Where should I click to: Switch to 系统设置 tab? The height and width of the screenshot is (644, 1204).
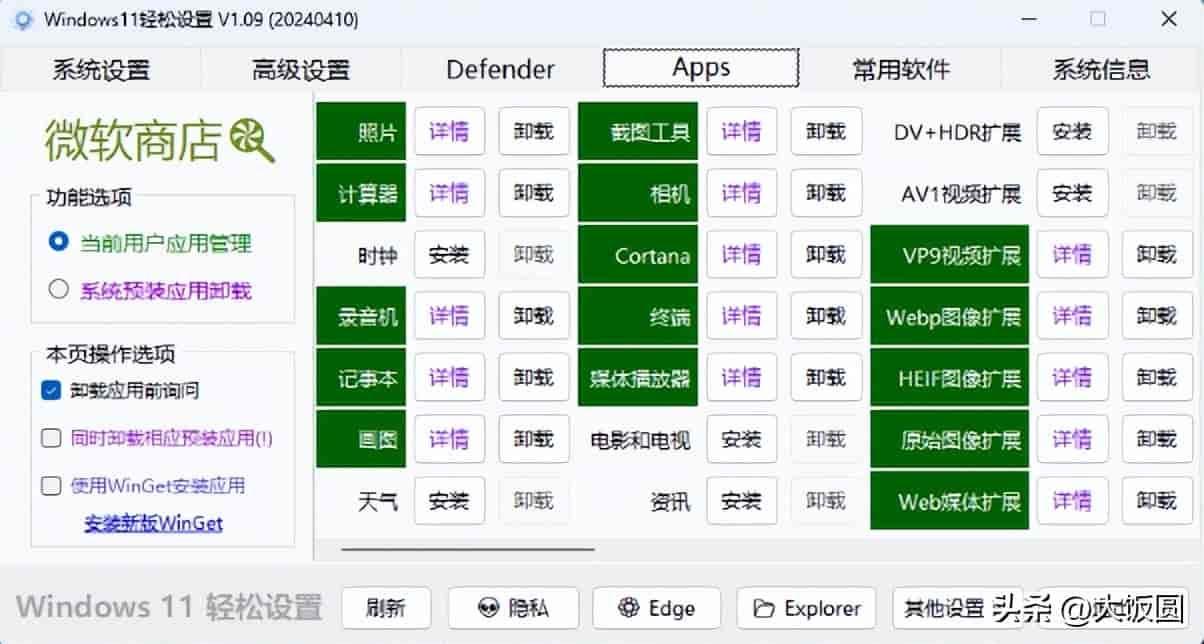pyautogui.click(x=101, y=69)
